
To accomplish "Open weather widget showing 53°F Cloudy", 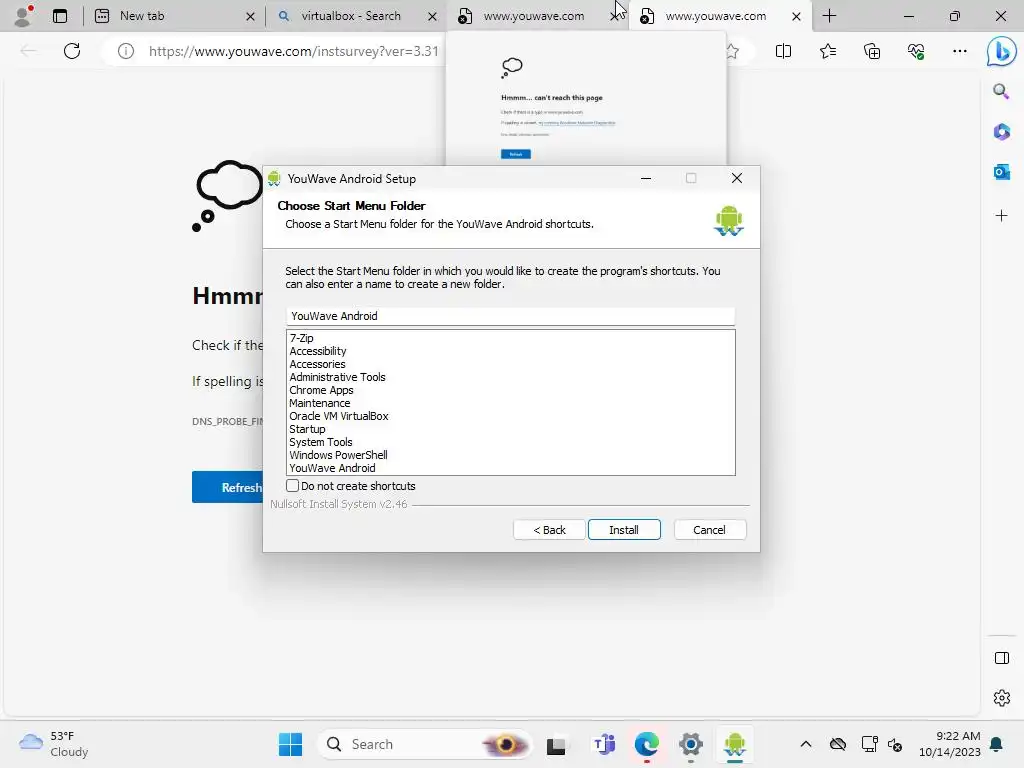I will coord(54,744).
